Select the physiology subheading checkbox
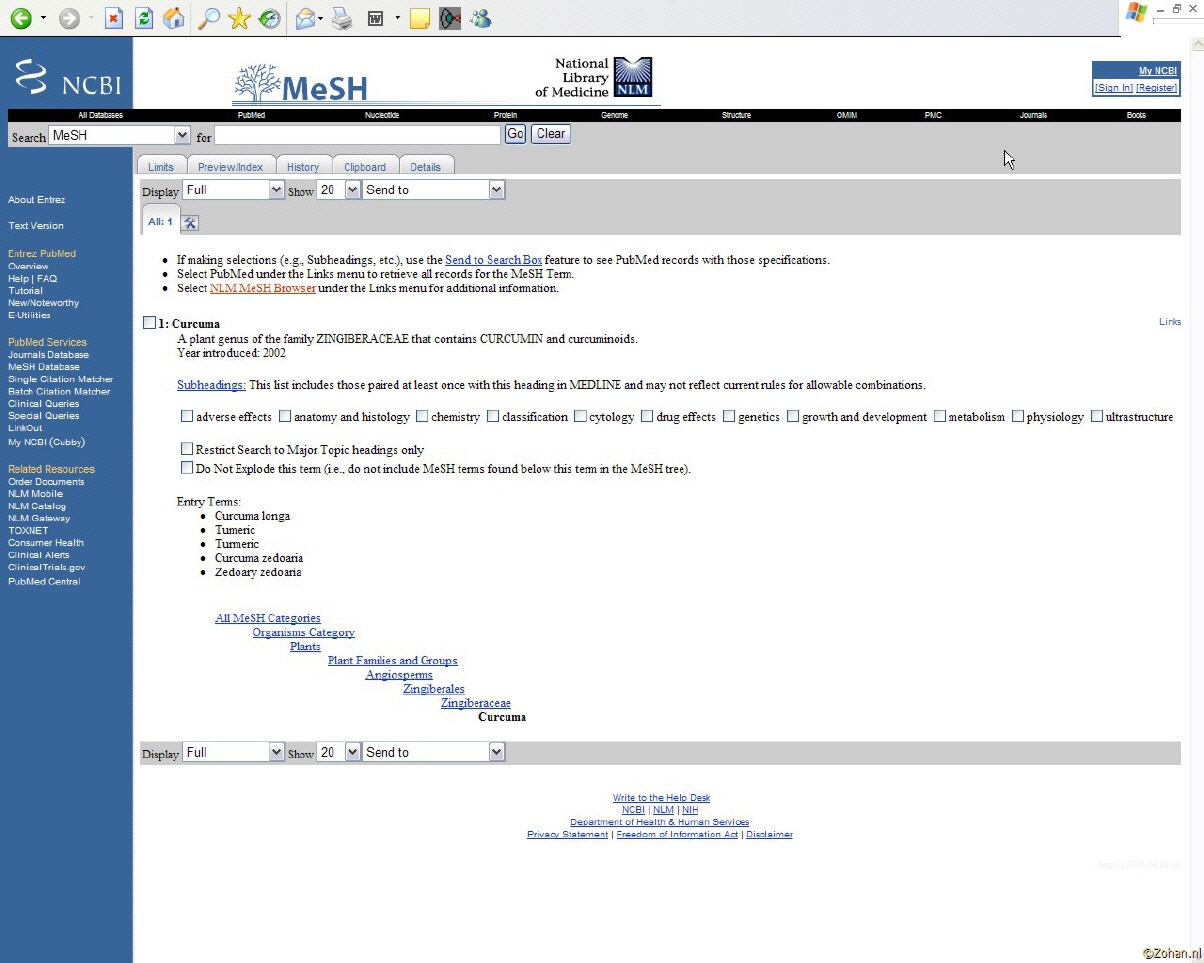 (1017, 416)
